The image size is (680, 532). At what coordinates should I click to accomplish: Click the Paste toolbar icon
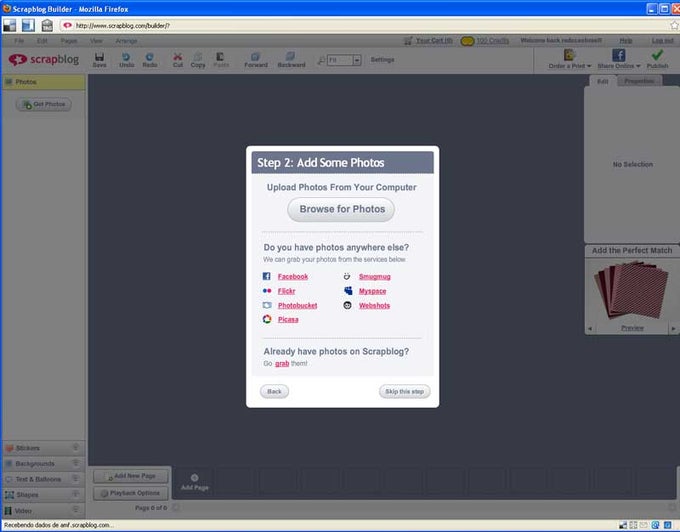tap(220, 57)
